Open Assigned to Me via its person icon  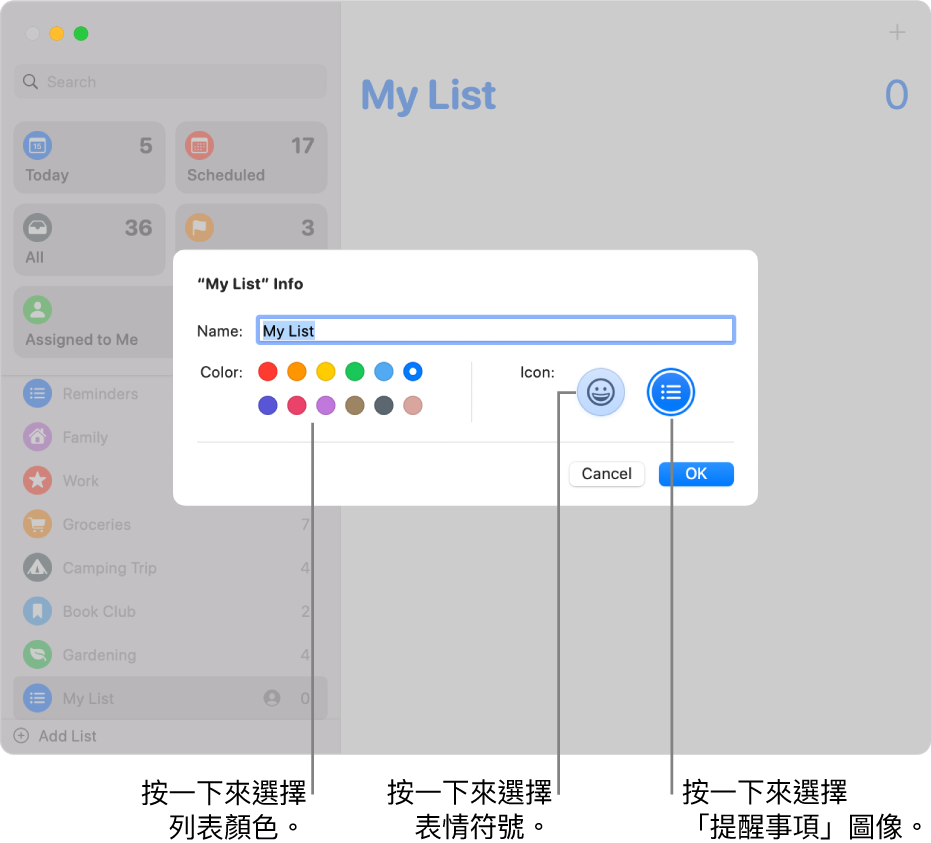coord(36,310)
